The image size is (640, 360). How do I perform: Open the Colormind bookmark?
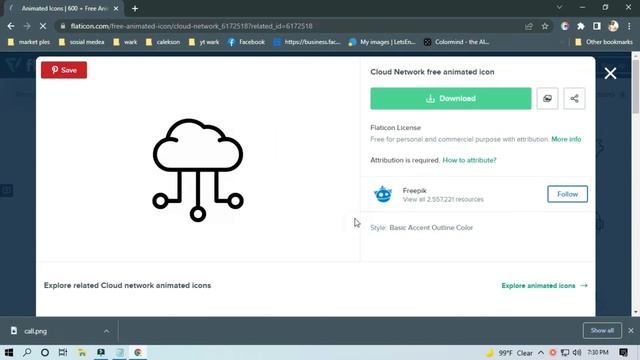[x=456, y=42]
